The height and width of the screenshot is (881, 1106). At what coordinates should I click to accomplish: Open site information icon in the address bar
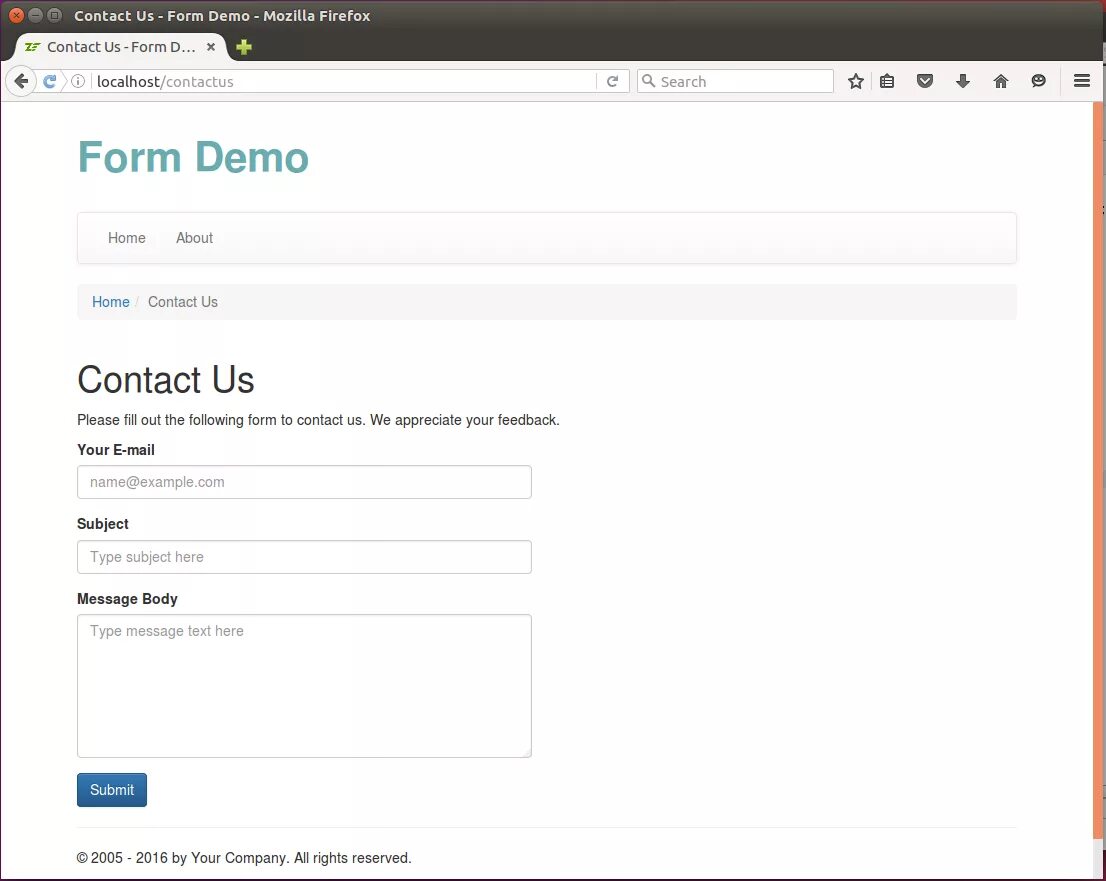click(78, 81)
